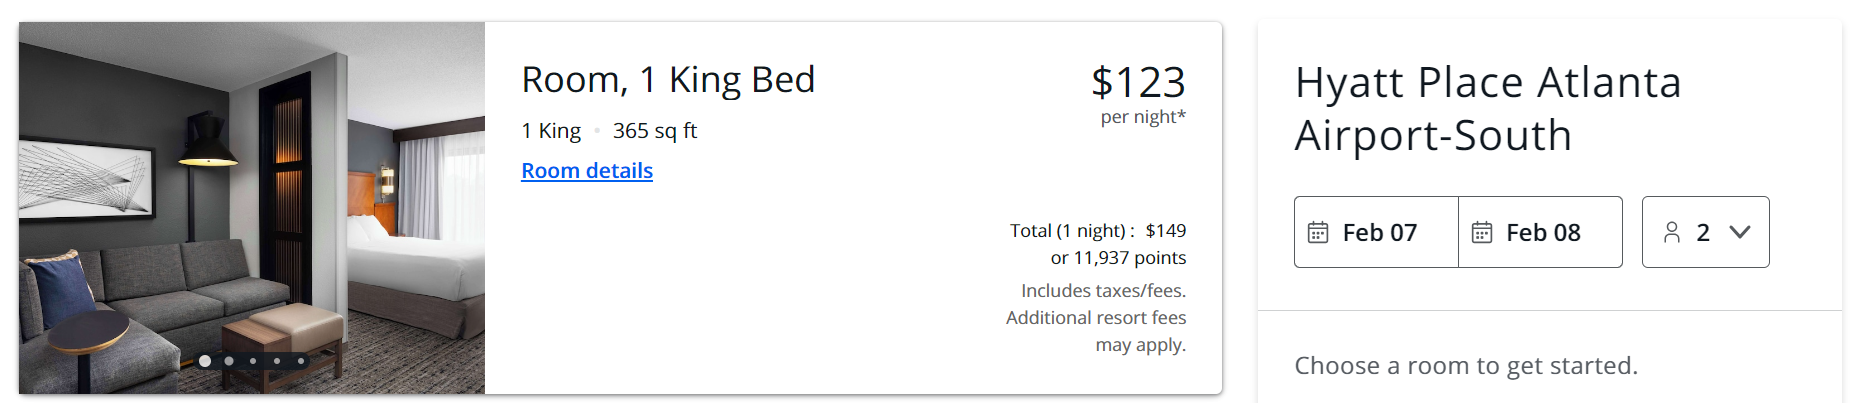Click calendar icon next to Feb 08
The image size is (1863, 403).
pos(1482,233)
